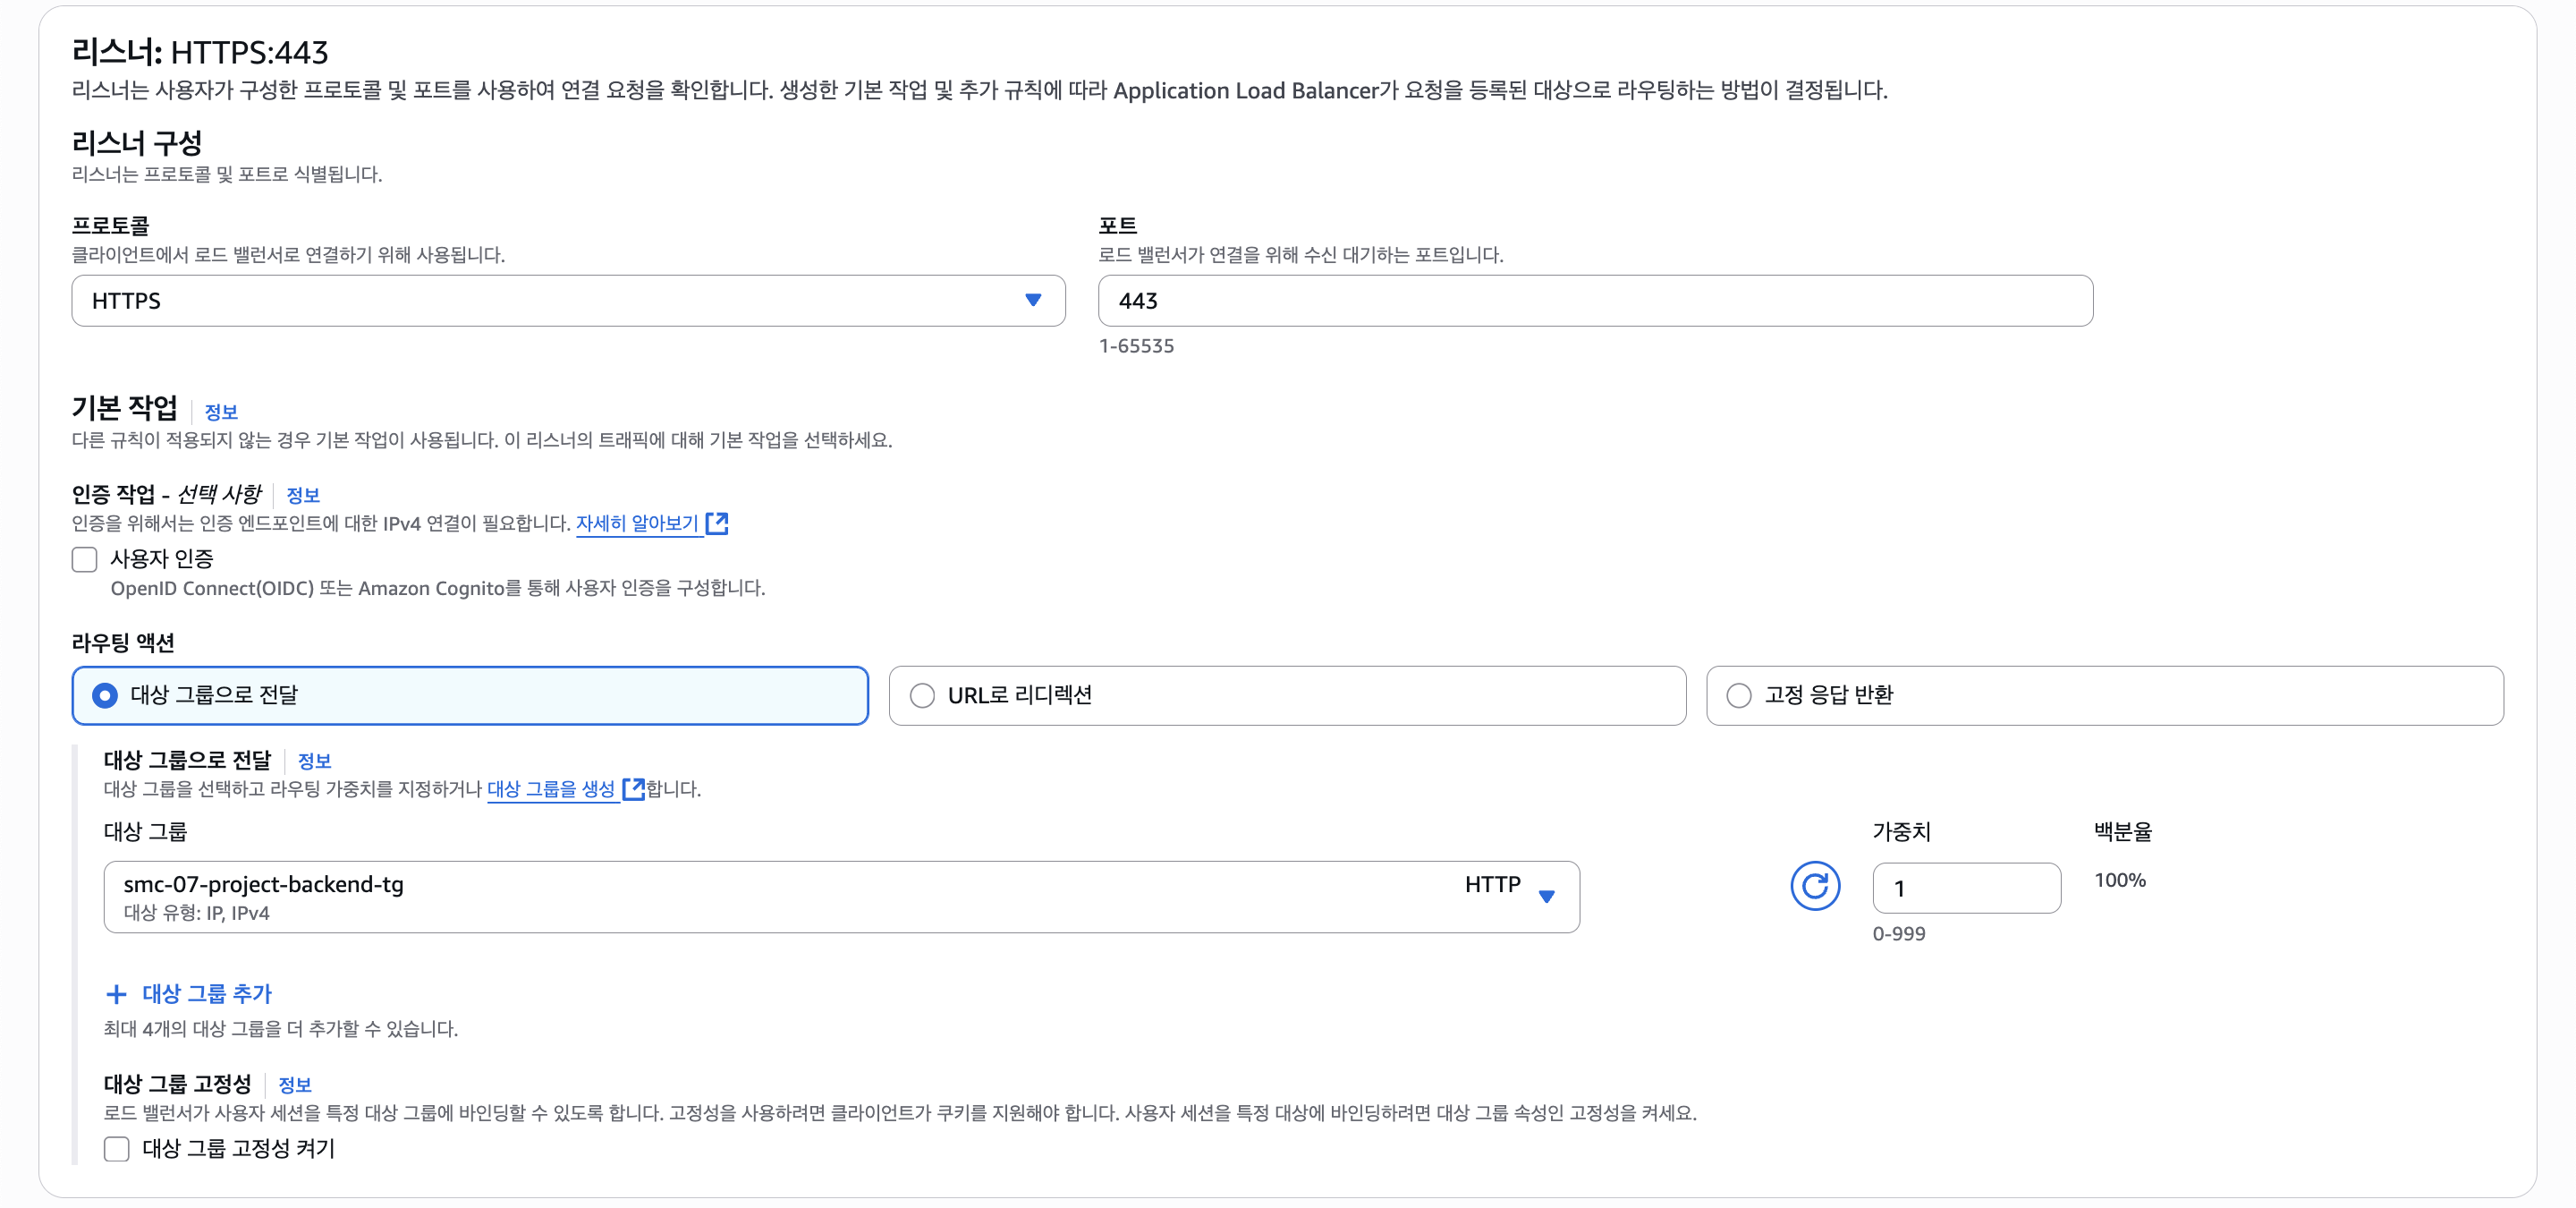Open 정보 link beside 기본 작업
Screen dimensions: 2576x1208
pos(221,412)
